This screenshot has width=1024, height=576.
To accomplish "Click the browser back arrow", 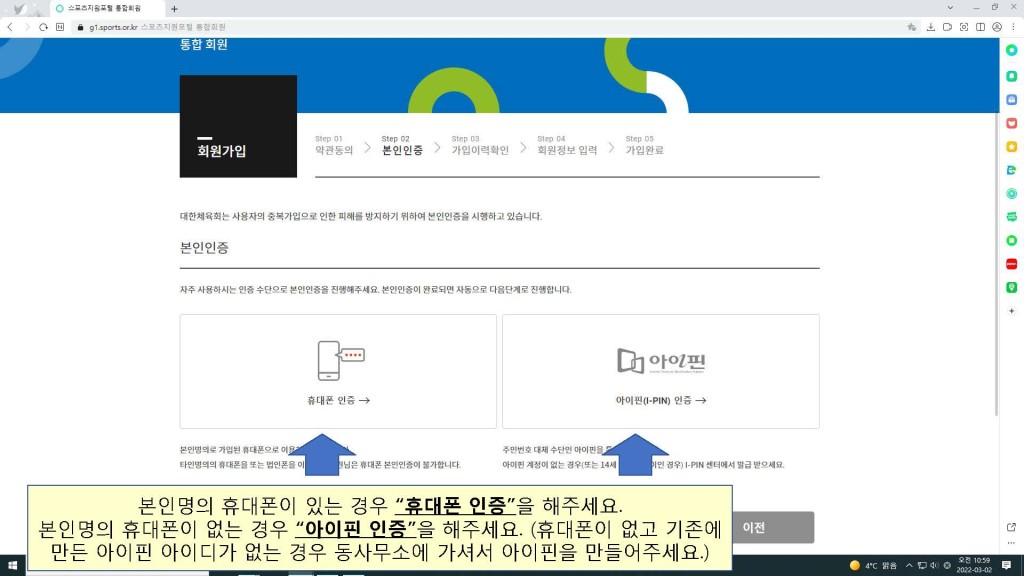I will (x=10, y=27).
